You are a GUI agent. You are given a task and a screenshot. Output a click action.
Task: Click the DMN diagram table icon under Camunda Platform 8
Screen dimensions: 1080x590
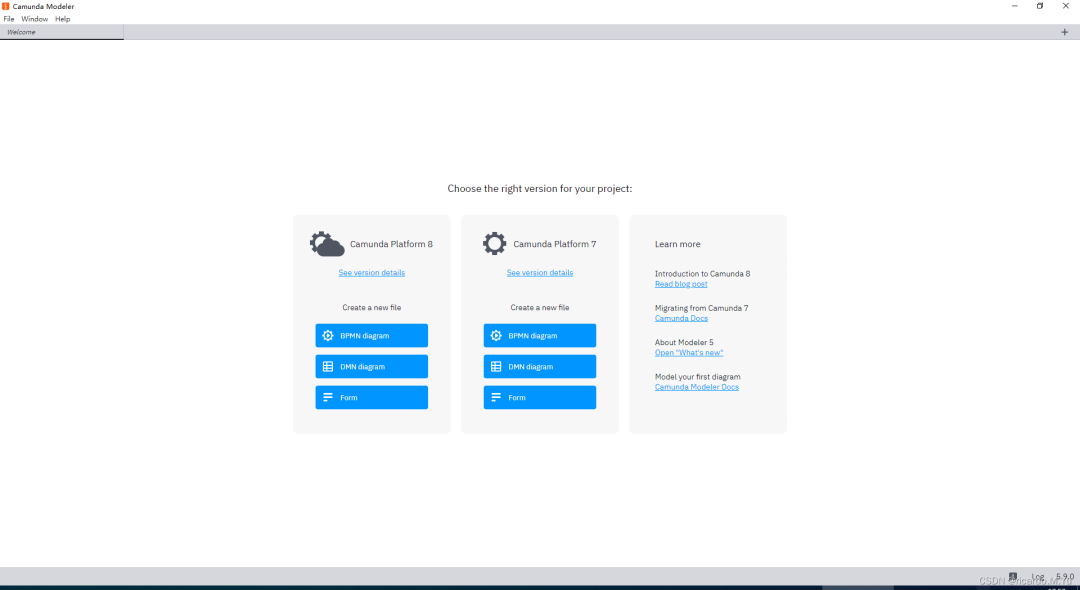(x=327, y=366)
